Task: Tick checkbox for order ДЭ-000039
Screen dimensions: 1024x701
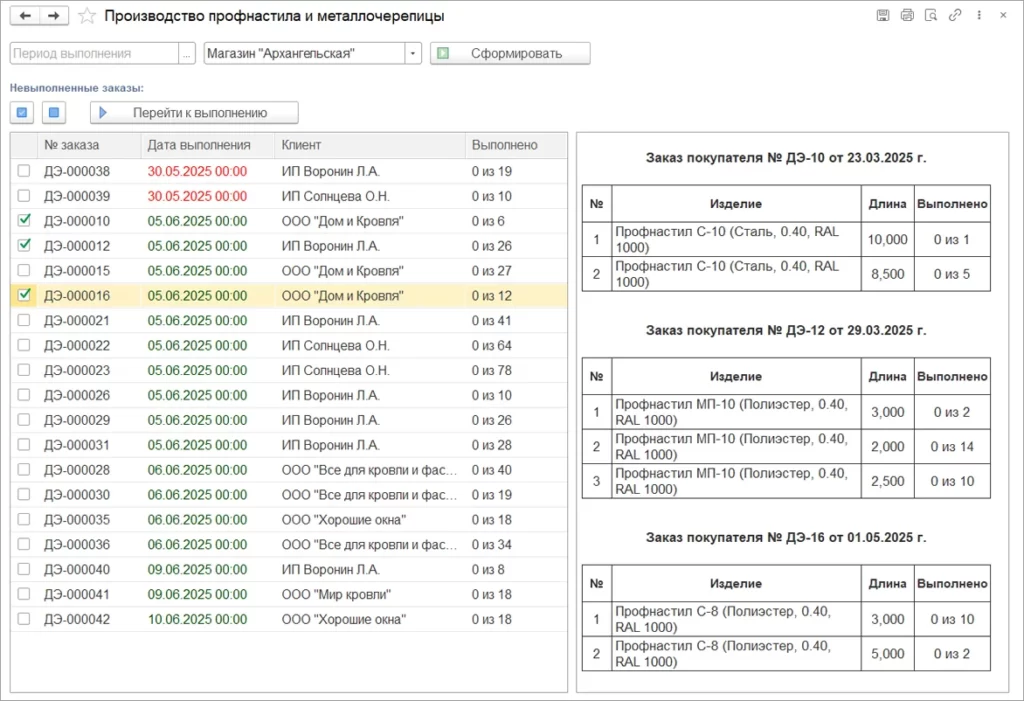Action: [24, 196]
